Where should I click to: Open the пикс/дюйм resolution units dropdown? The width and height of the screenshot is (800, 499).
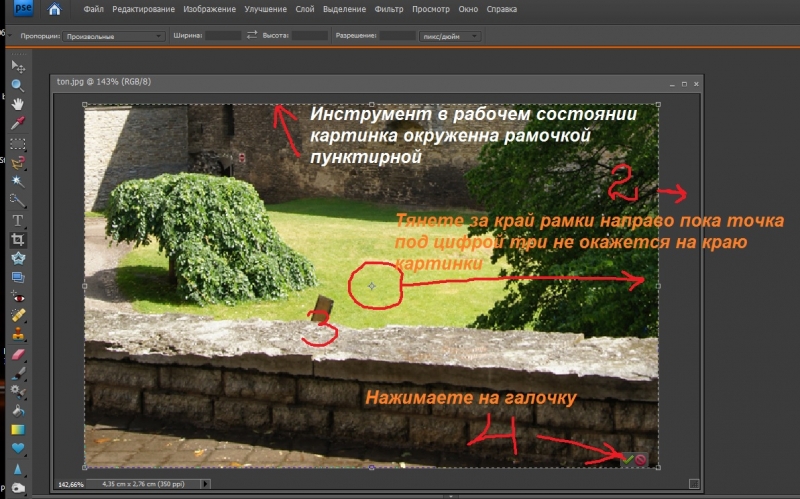[x=451, y=36]
